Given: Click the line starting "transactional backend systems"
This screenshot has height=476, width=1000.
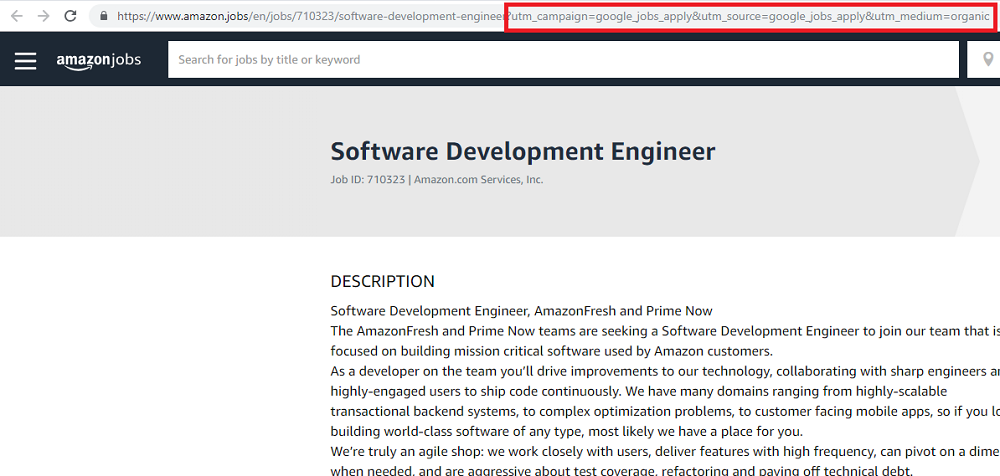Looking at the screenshot, I should [665, 412].
